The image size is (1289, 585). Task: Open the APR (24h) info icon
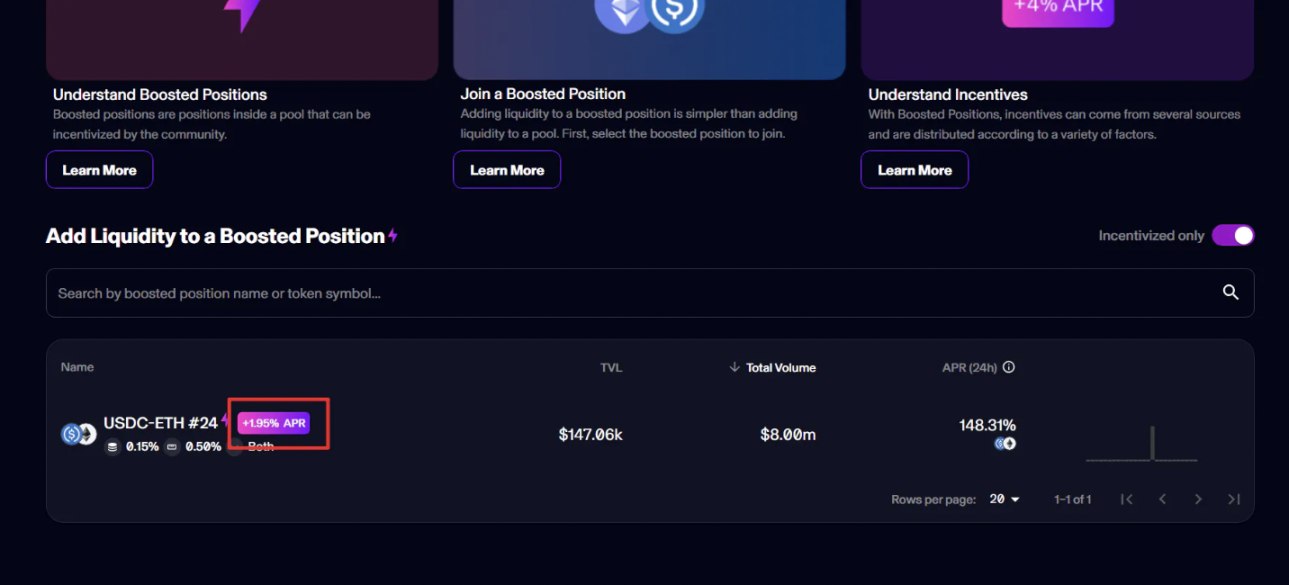(1009, 367)
